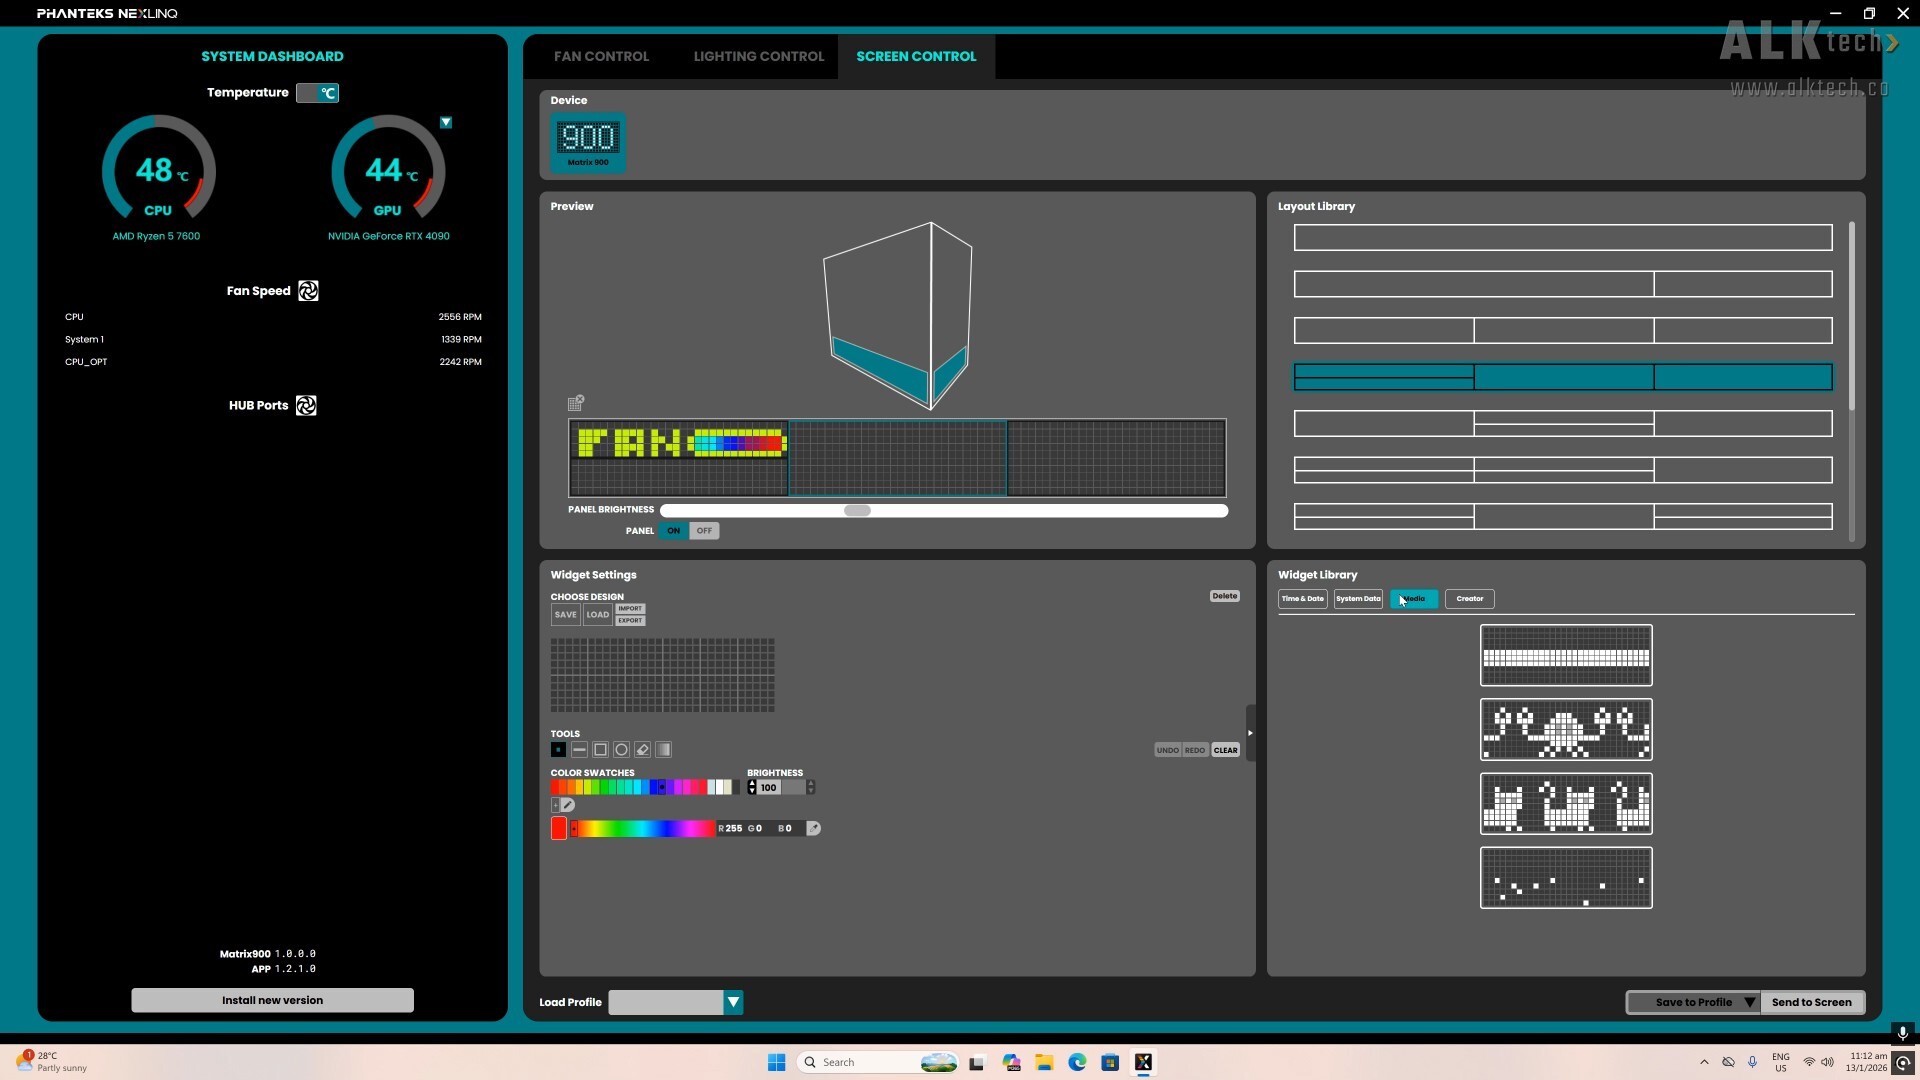Open the GPU gauge dropdown chevron
The height and width of the screenshot is (1080, 1920).
(446, 121)
